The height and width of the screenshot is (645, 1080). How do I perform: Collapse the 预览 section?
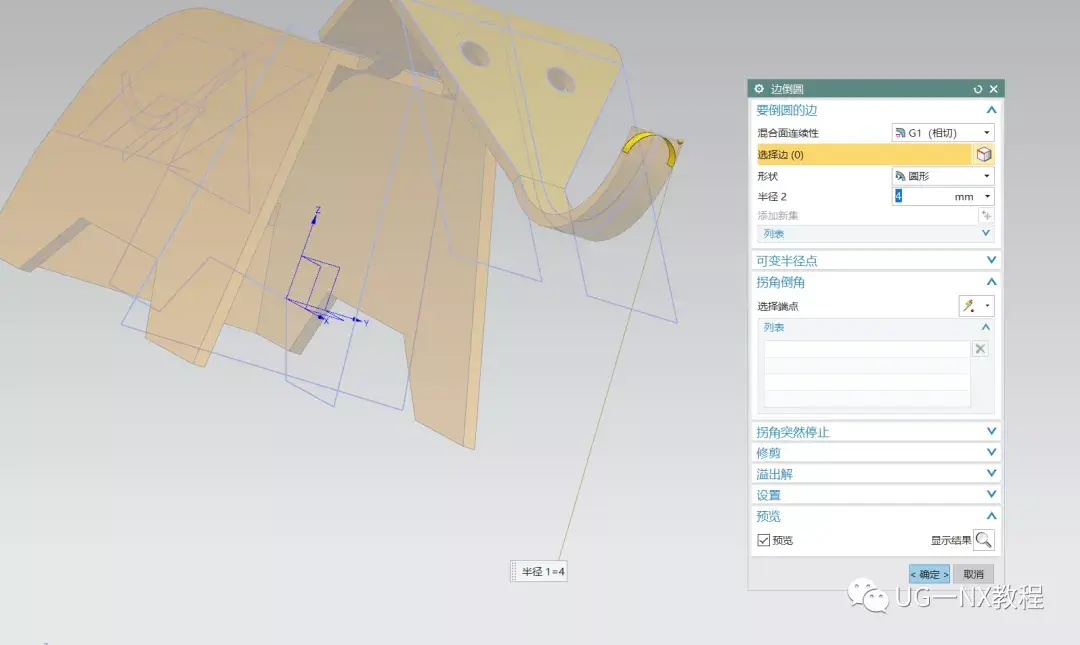pos(991,516)
